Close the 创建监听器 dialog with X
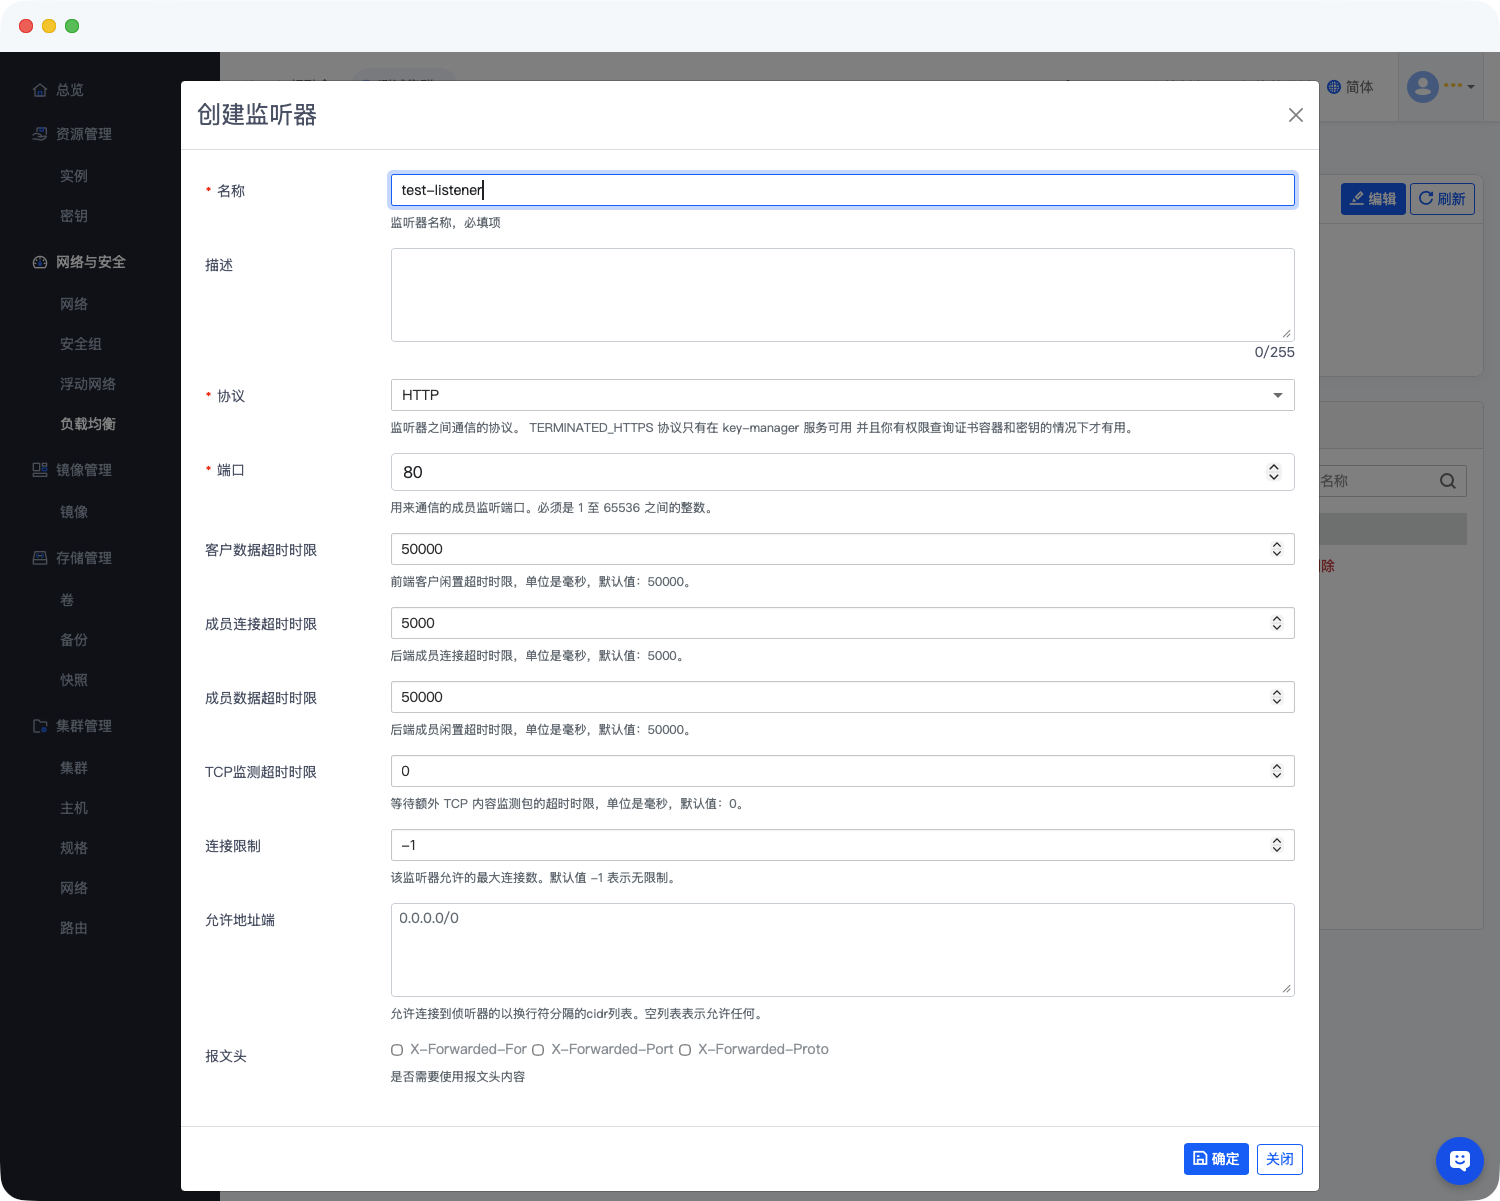The image size is (1500, 1201). [x=1295, y=115]
